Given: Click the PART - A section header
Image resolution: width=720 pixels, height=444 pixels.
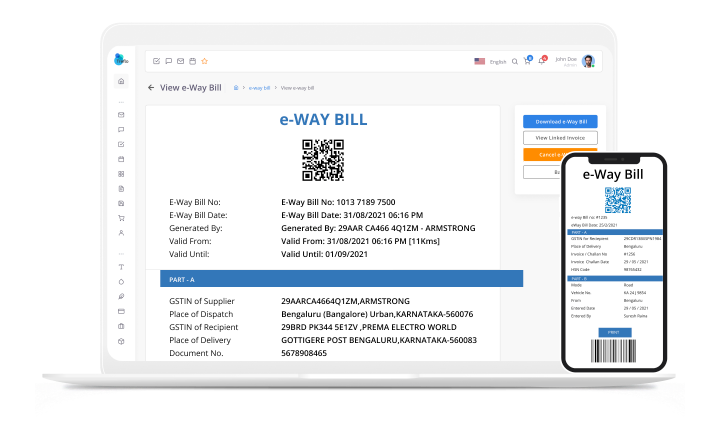Looking at the screenshot, I should [x=341, y=279].
